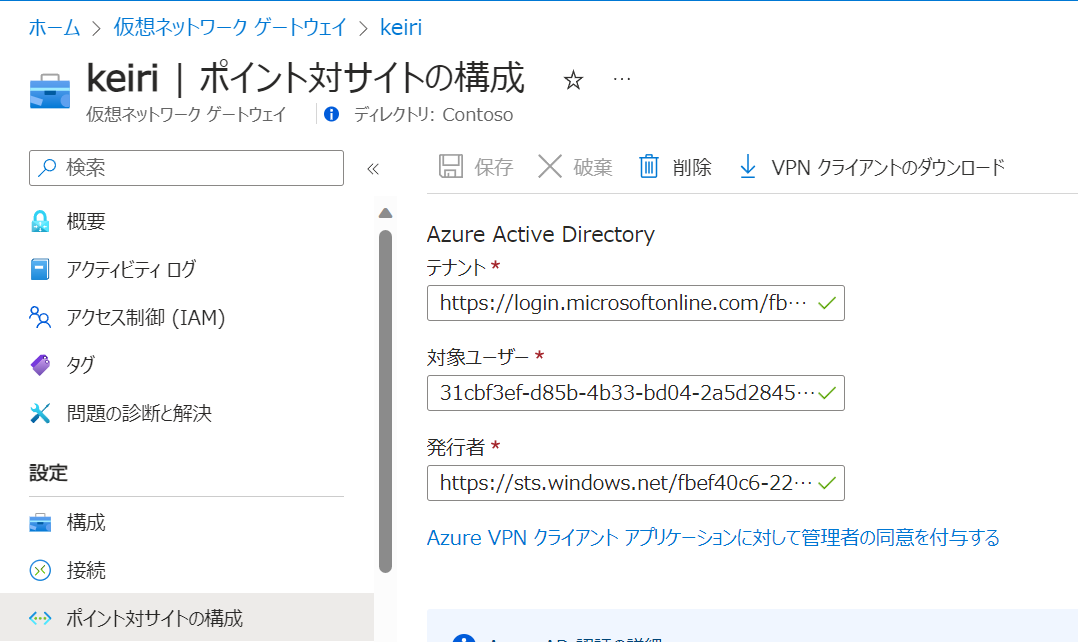The height and width of the screenshot is (642, 1078).
Task: Click the favorite star icon beside the title
Action: pyautogui.click(x=573, y=80)
